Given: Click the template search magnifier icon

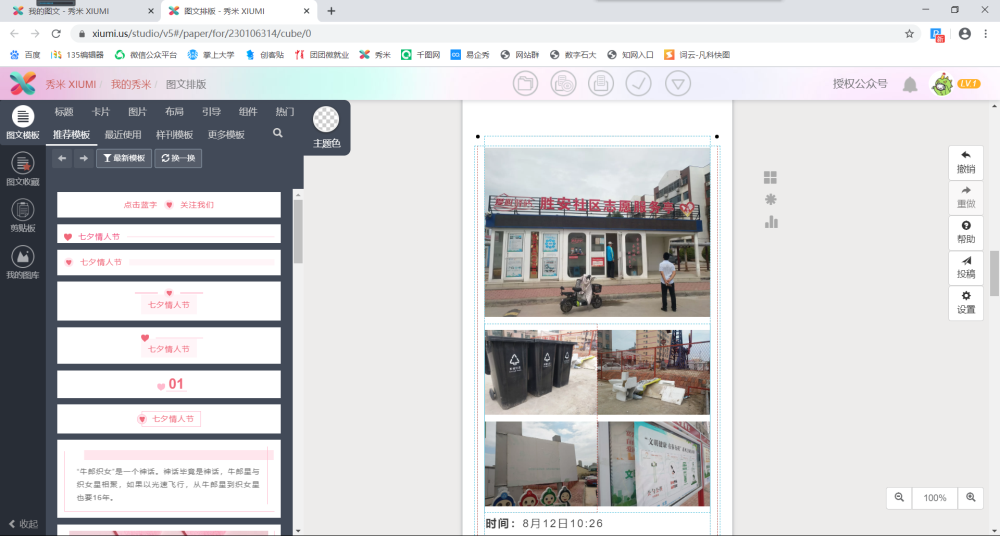Looking at the screenshot, I should pos(277,133).
